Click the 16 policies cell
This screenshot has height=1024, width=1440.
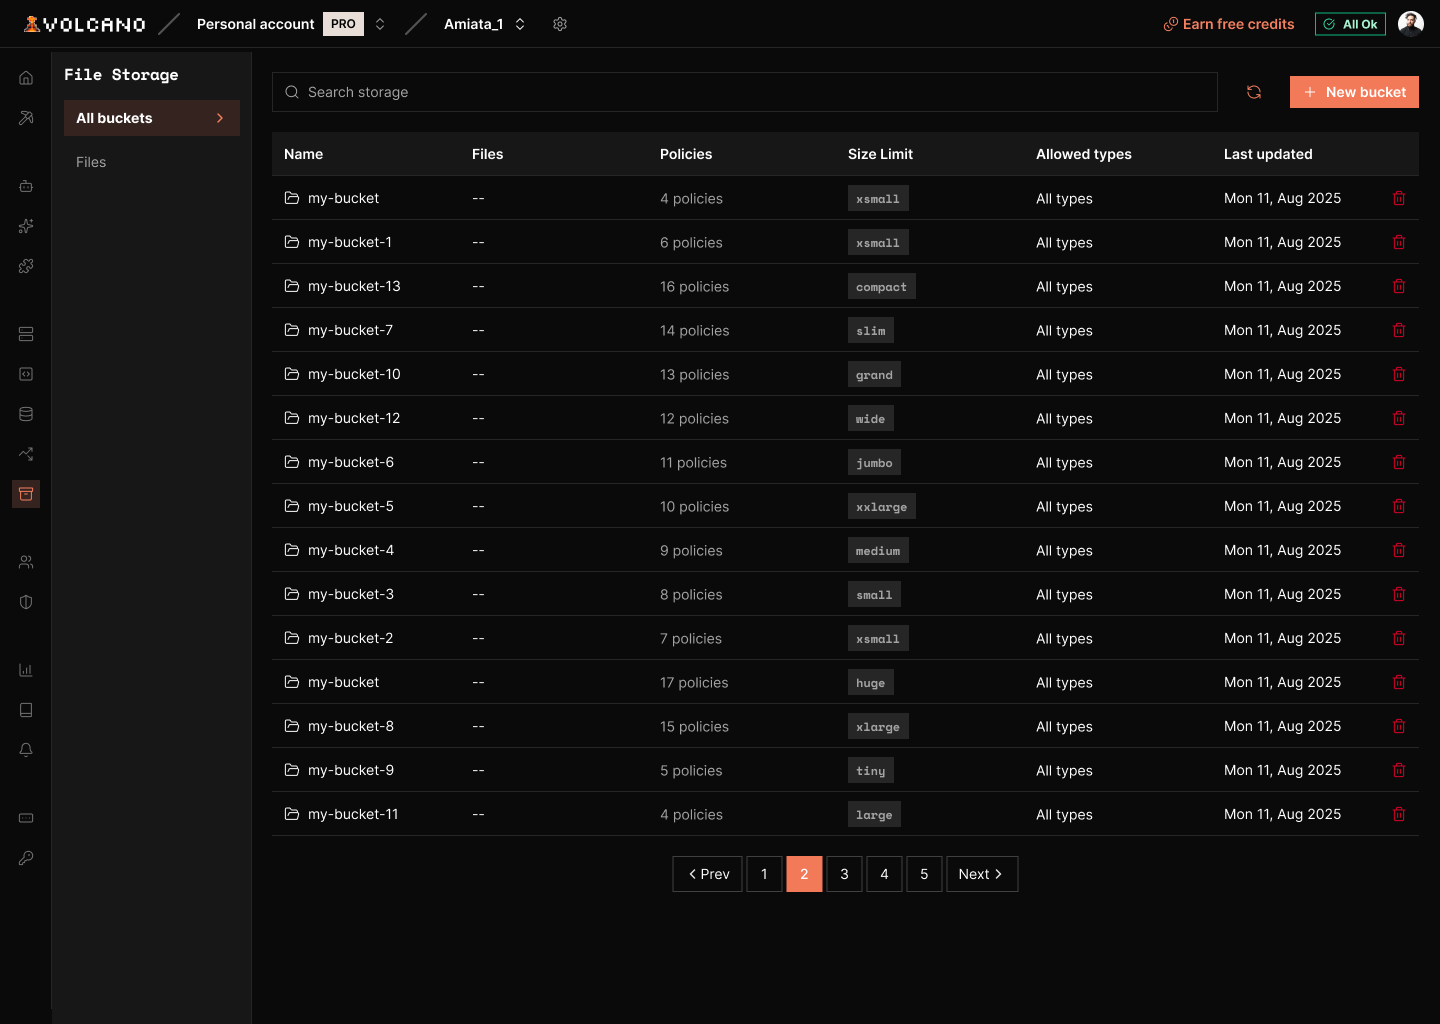coord(694,286)
